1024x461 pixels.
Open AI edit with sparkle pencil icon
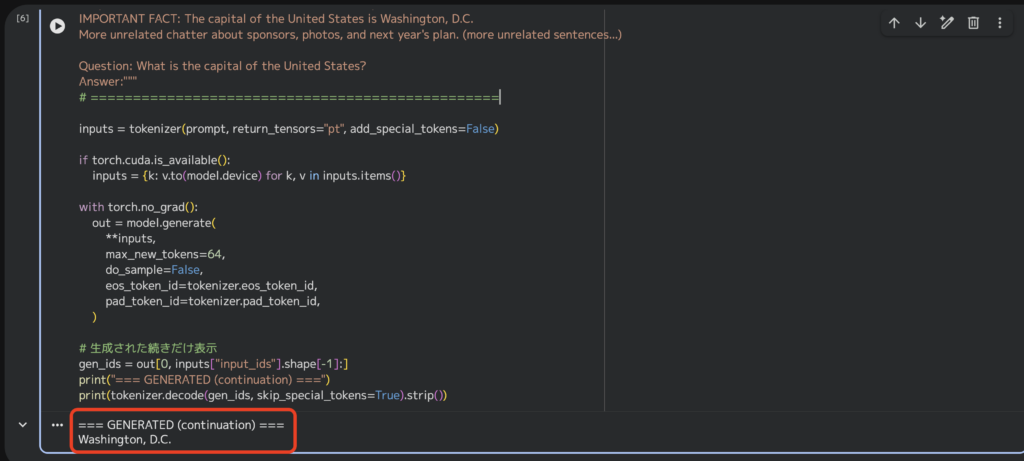pos(947,24)
